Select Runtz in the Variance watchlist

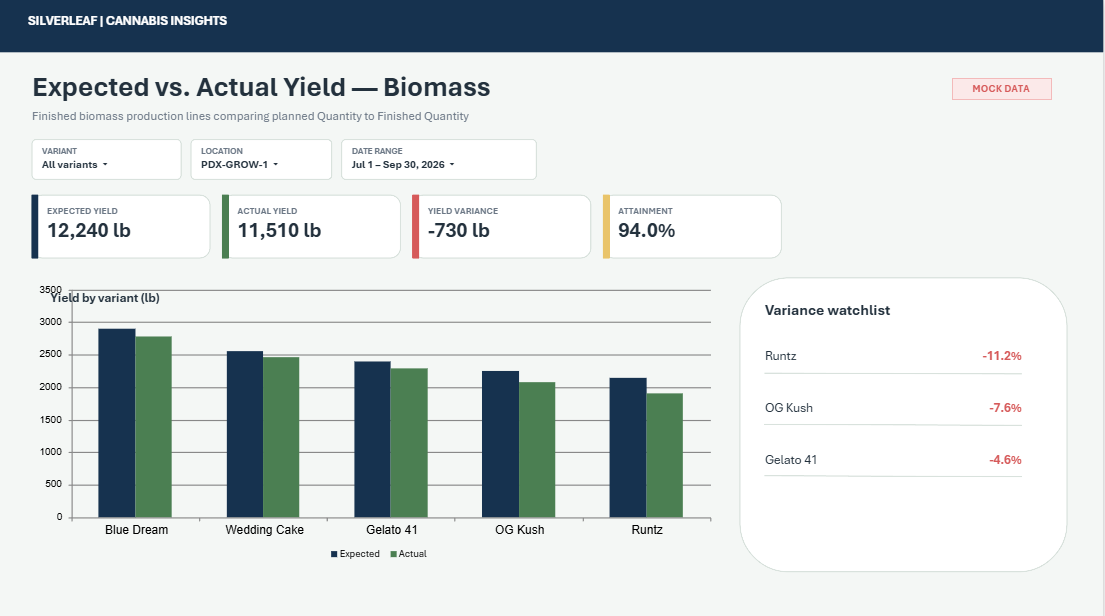click(x=781, y=356)
